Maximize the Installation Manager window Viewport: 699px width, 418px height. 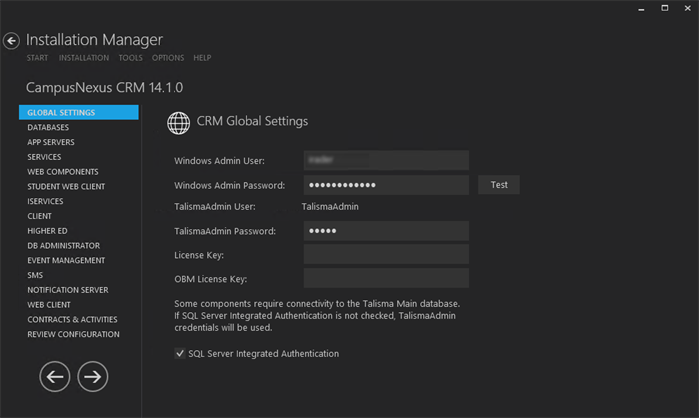[x=665, y=8]
